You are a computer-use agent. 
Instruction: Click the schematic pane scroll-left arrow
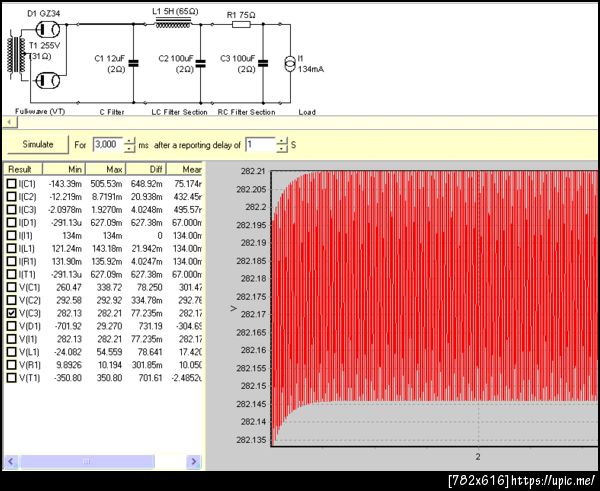[10, 122]
